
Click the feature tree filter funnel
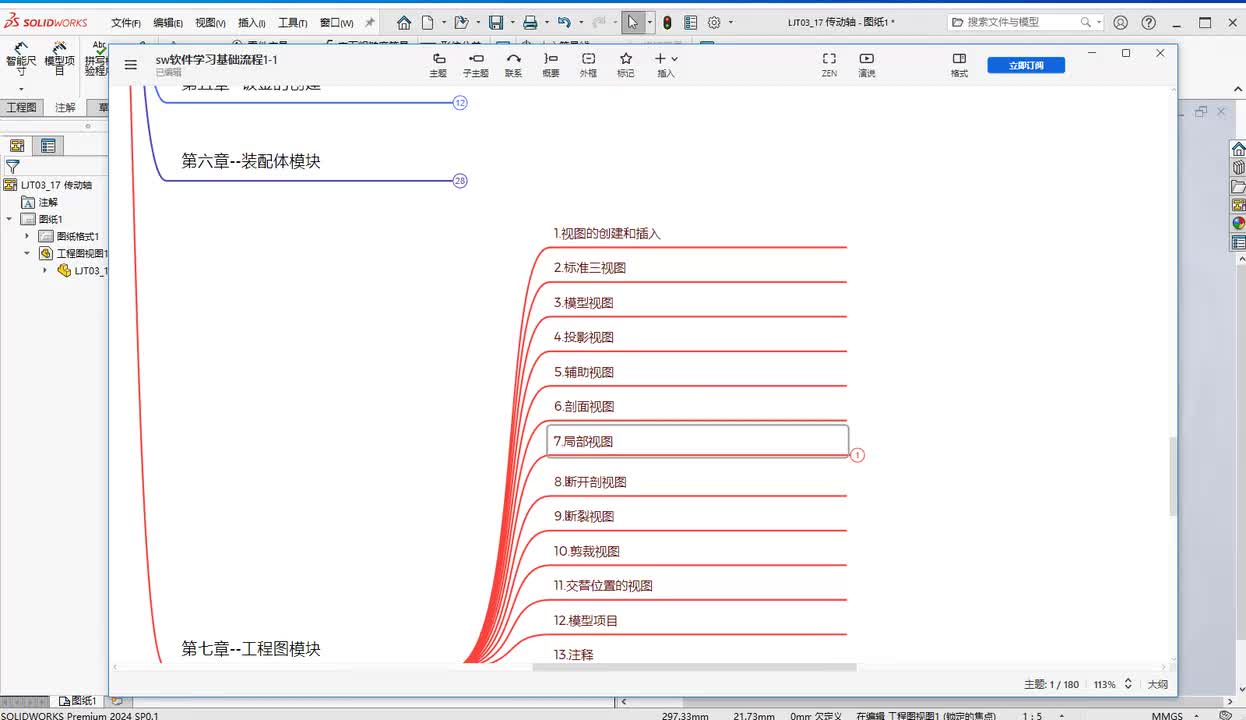tap(13, 167)
